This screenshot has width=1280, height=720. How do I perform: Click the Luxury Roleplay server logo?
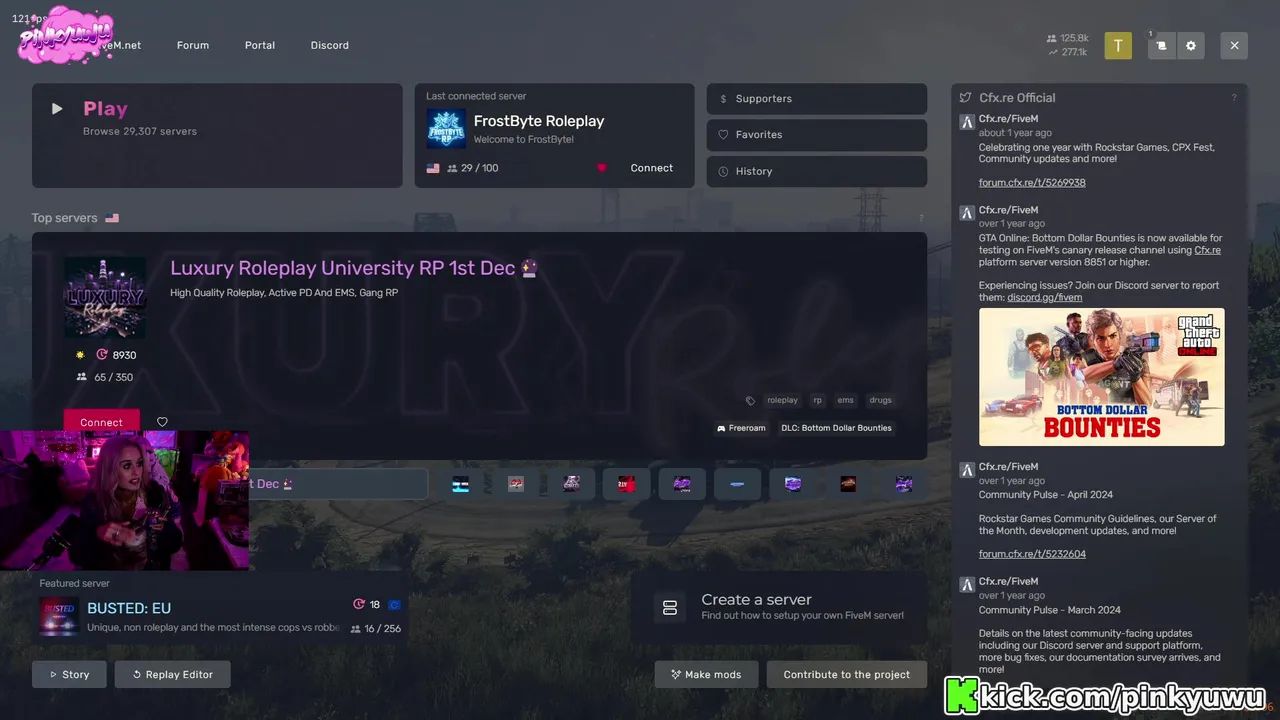pyautogui.click(x=105, y=298)
